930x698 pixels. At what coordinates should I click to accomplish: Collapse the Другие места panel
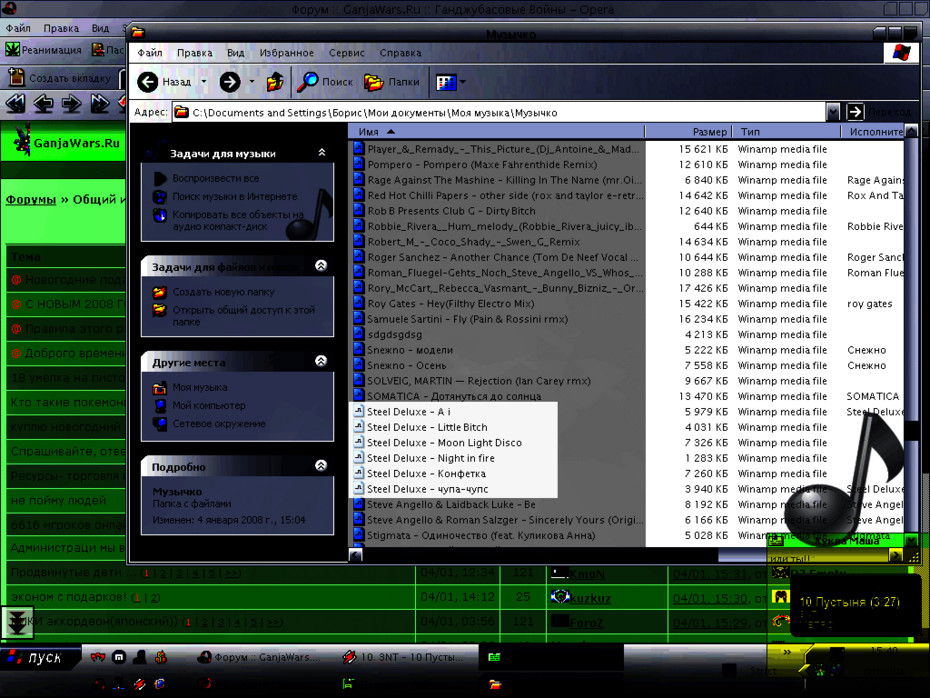tap(321, 361)
